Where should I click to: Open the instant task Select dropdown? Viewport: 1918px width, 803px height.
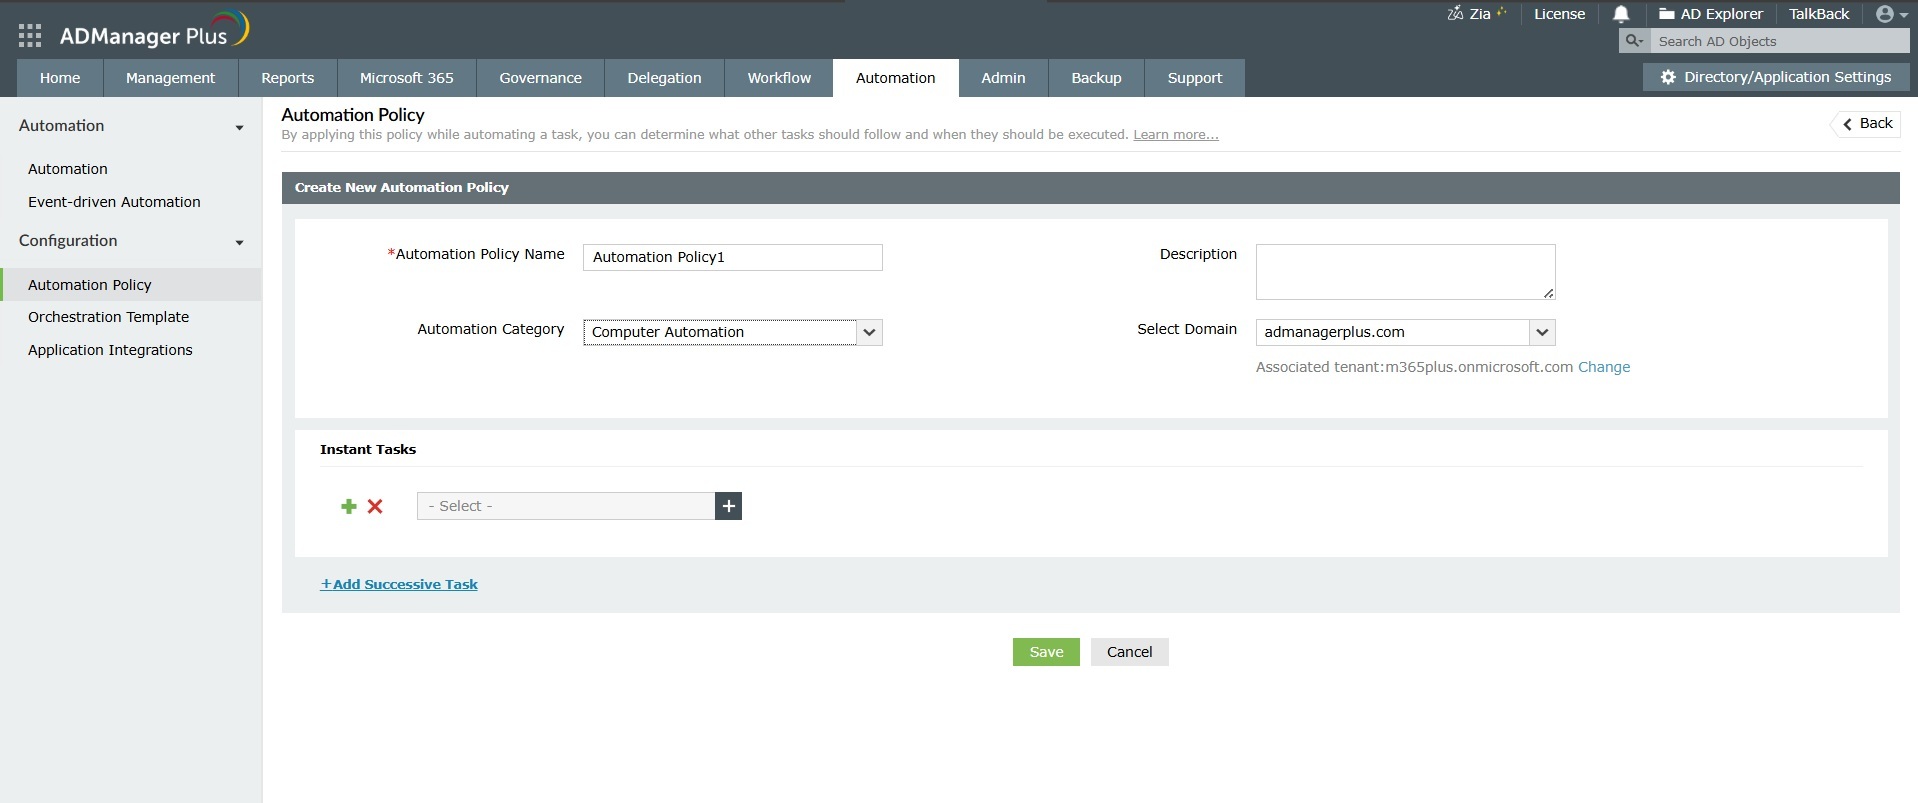[x=566, y=506]
